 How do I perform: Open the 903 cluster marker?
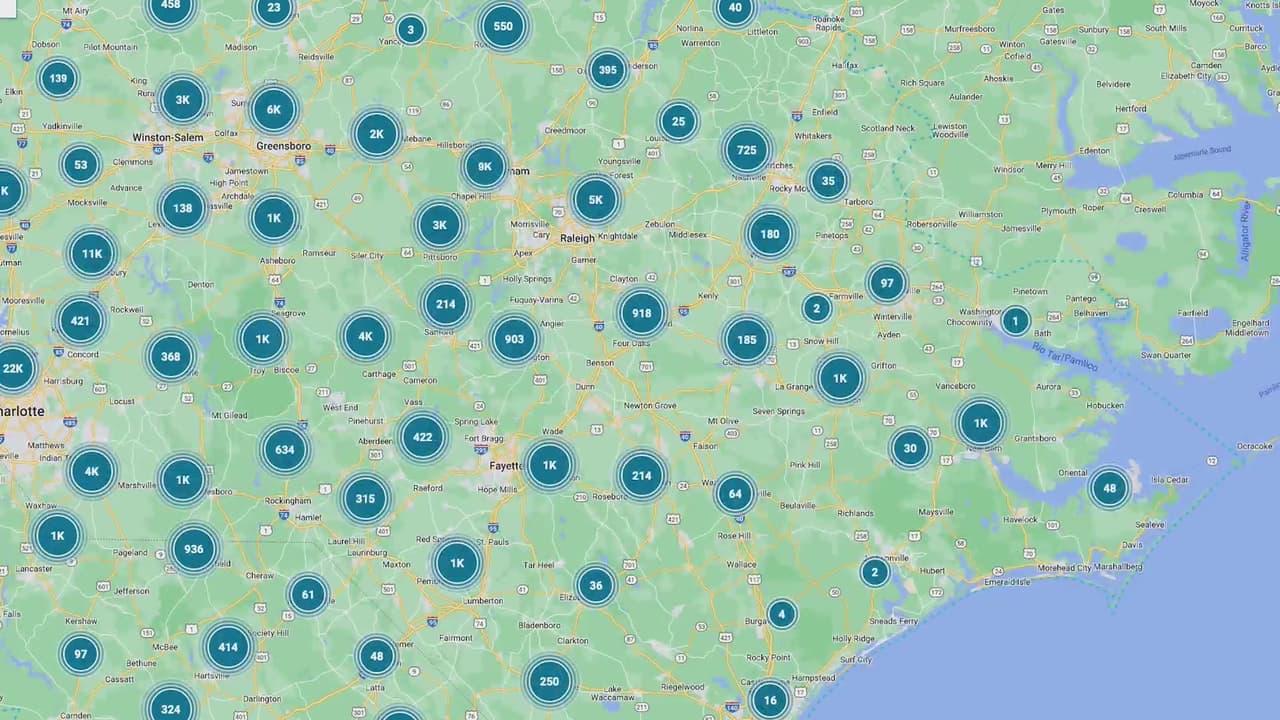point(514,339)
